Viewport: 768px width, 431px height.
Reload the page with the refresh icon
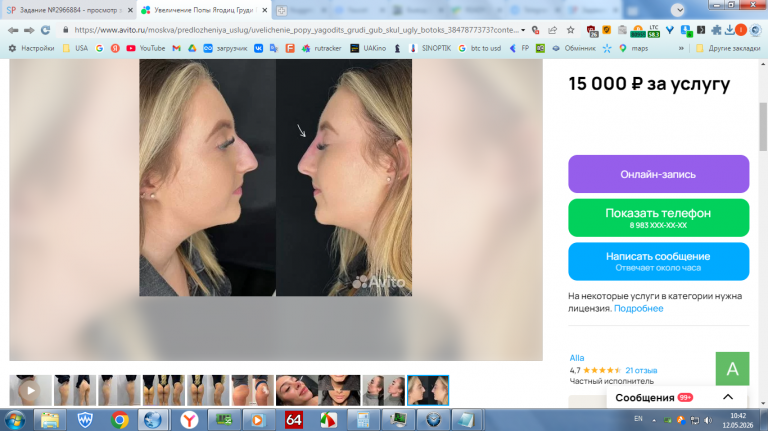click(x=45, y=30)
